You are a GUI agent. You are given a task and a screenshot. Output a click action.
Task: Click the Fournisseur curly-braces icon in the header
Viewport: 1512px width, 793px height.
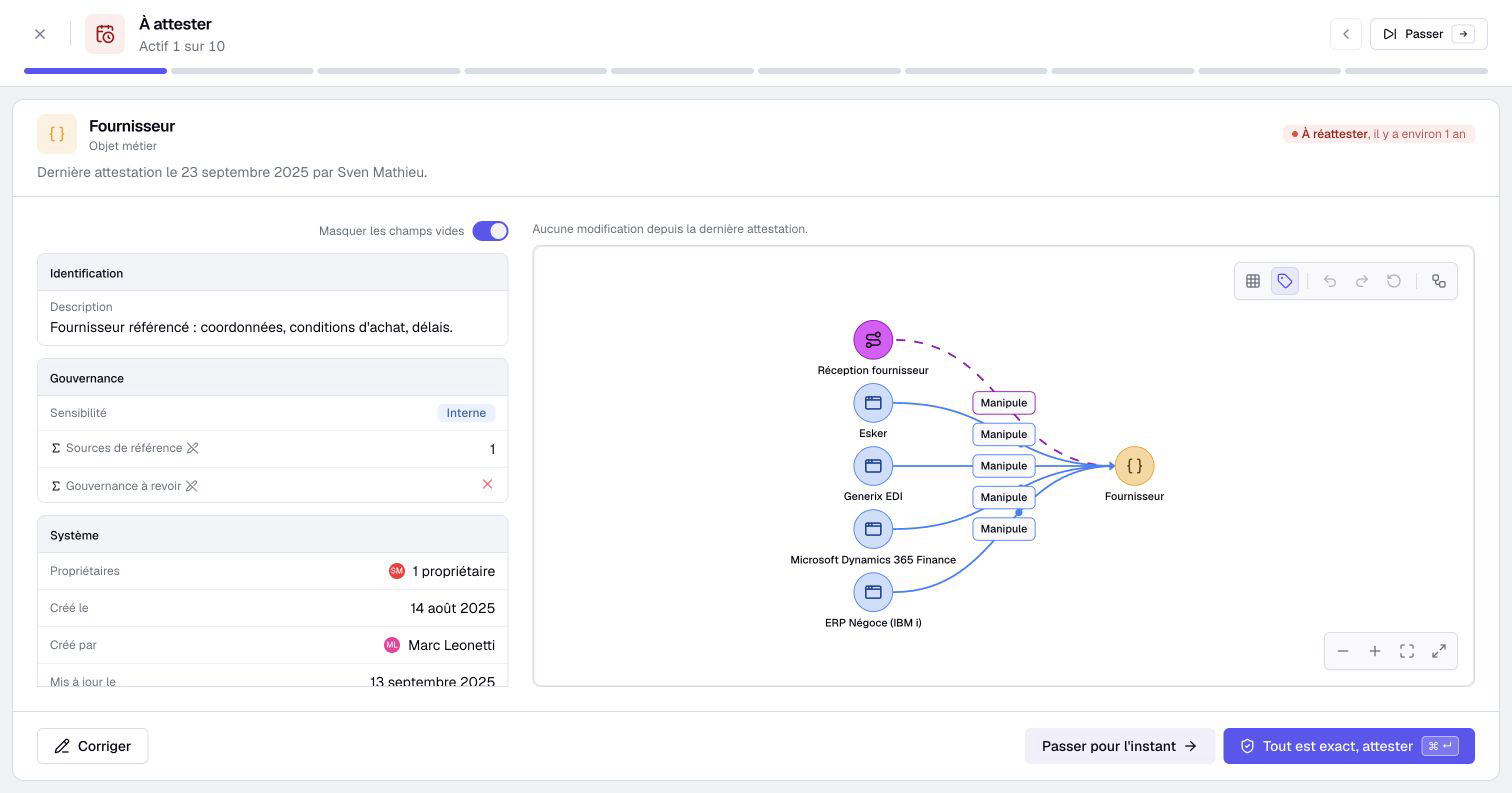[57, 134]
